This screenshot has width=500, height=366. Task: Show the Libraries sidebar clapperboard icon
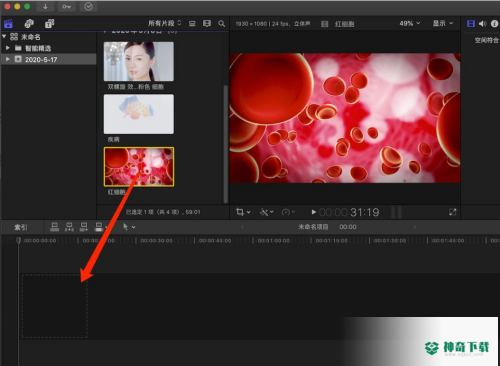click(8, 24)
